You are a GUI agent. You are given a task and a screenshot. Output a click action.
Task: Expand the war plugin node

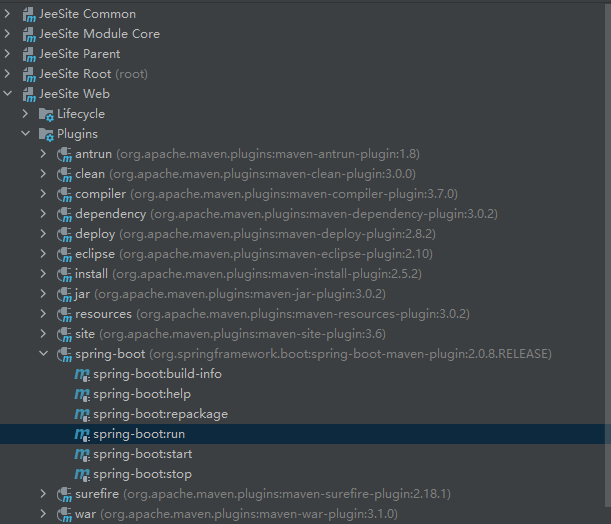(x=43, y=514)
